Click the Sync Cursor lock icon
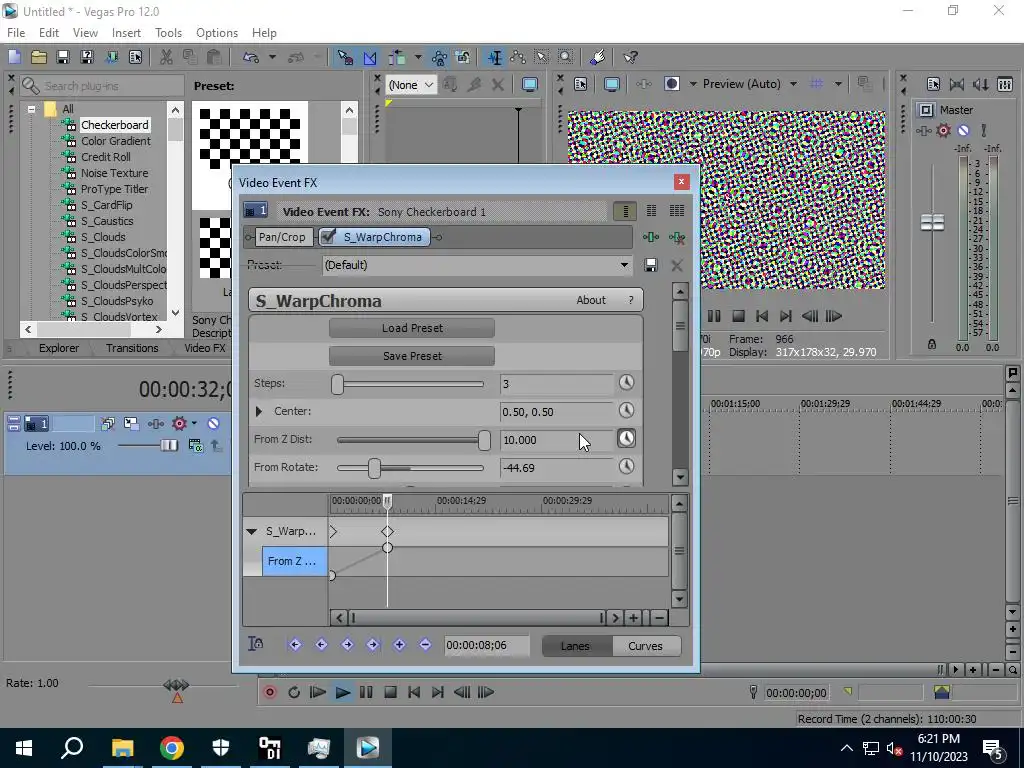The image size is (1024, 768). 256,645
